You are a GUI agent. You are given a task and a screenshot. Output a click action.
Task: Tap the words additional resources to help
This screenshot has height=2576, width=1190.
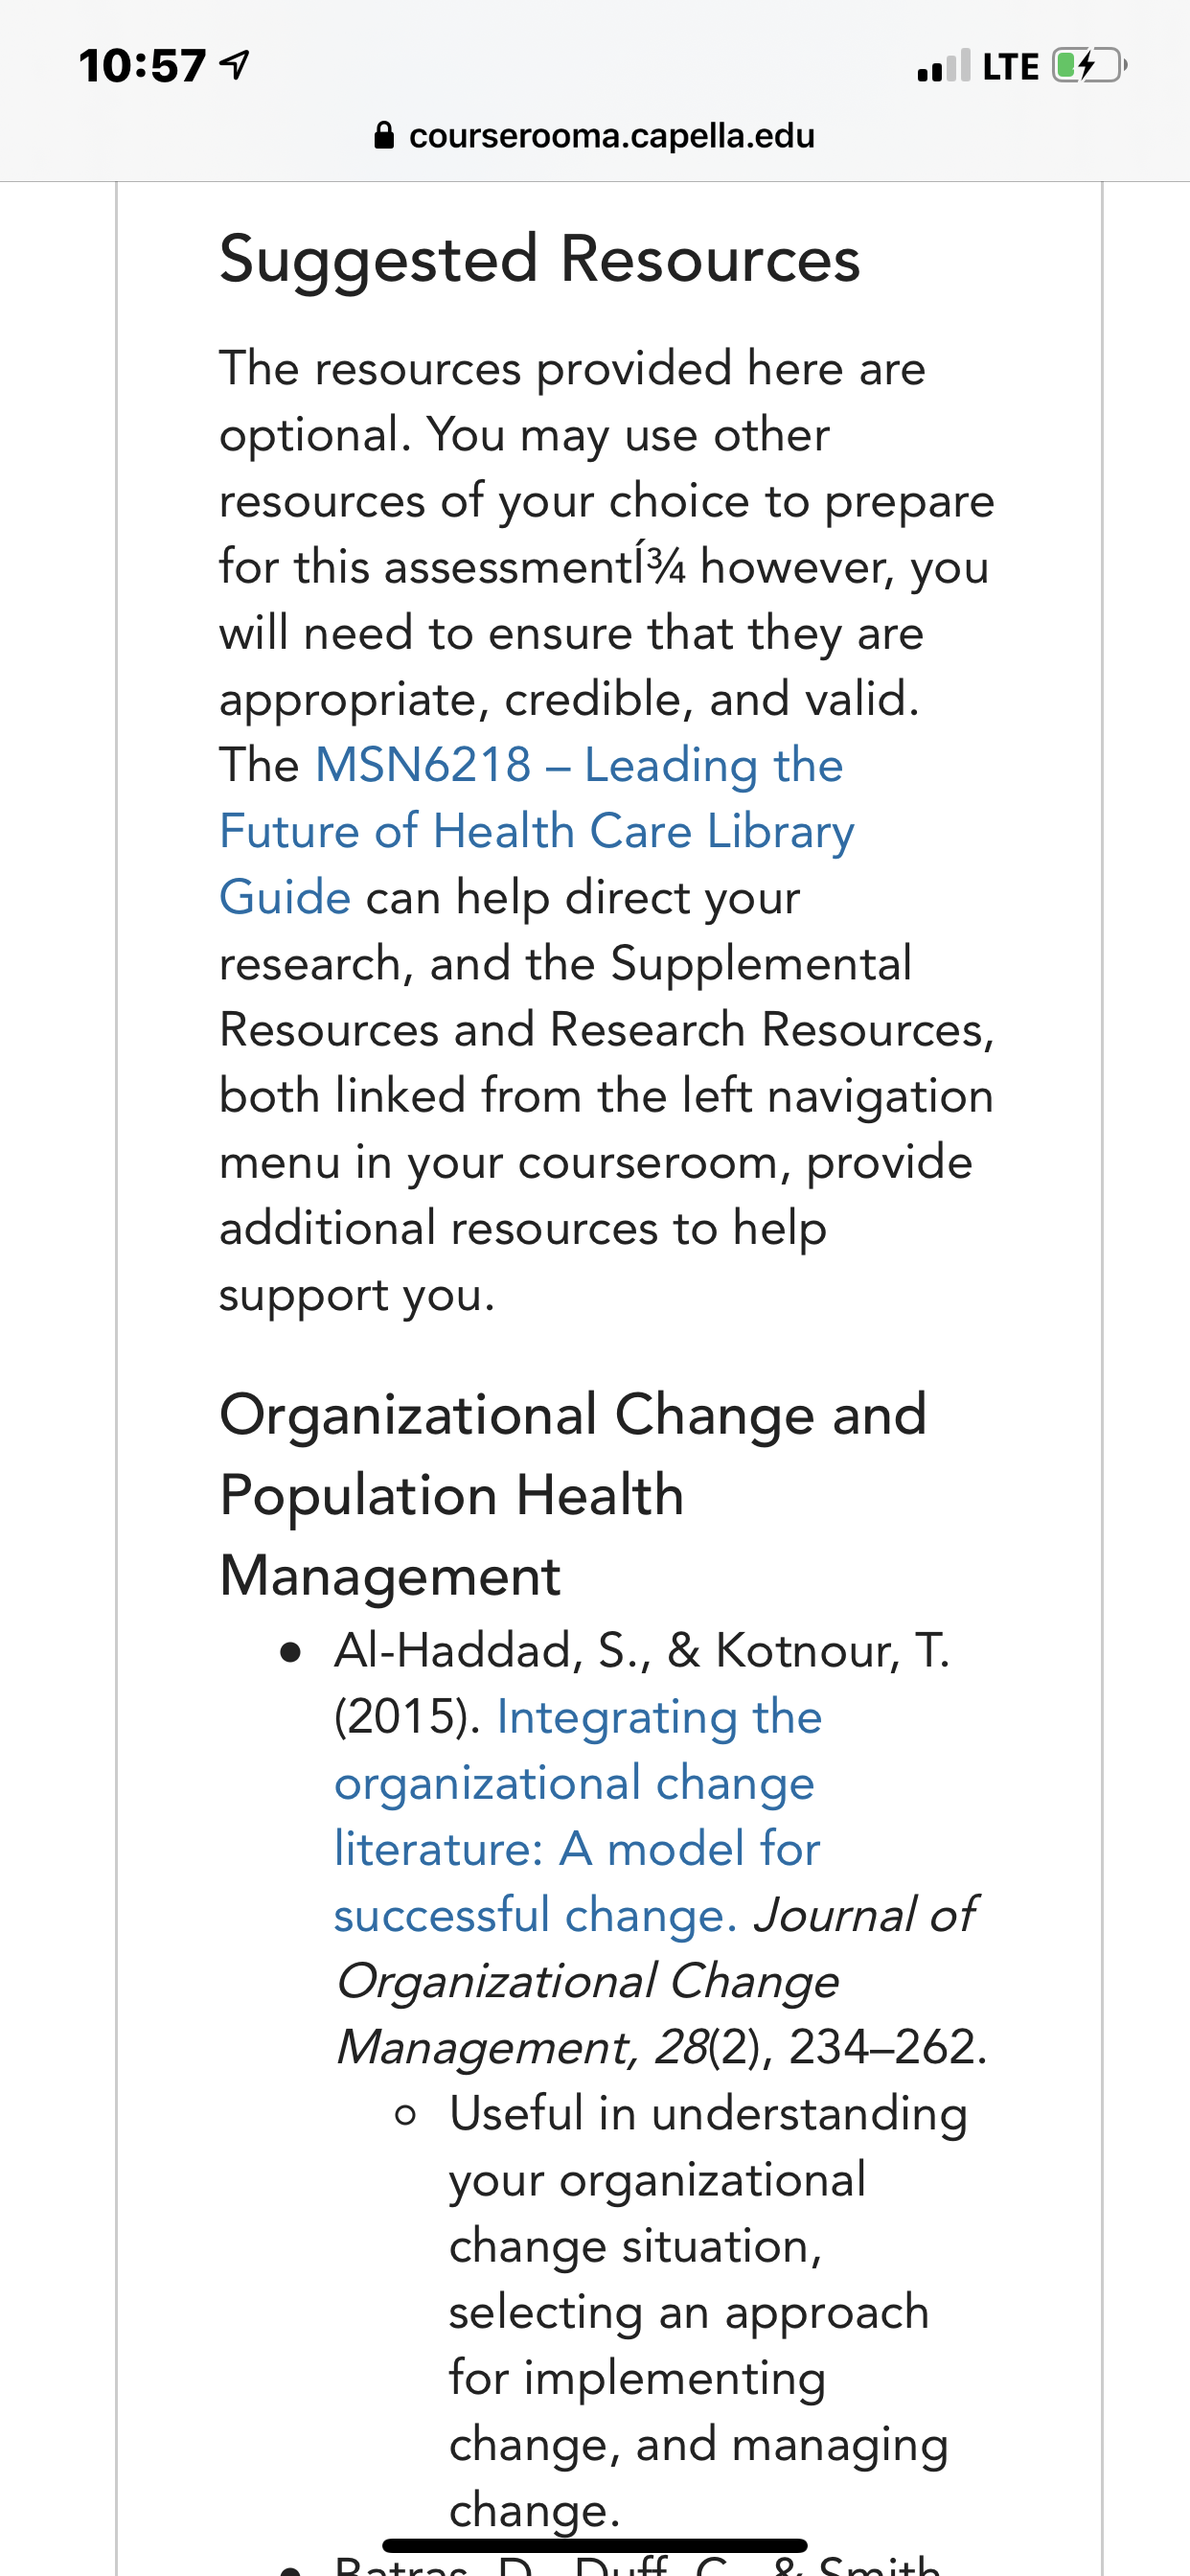click(522, 1228)
